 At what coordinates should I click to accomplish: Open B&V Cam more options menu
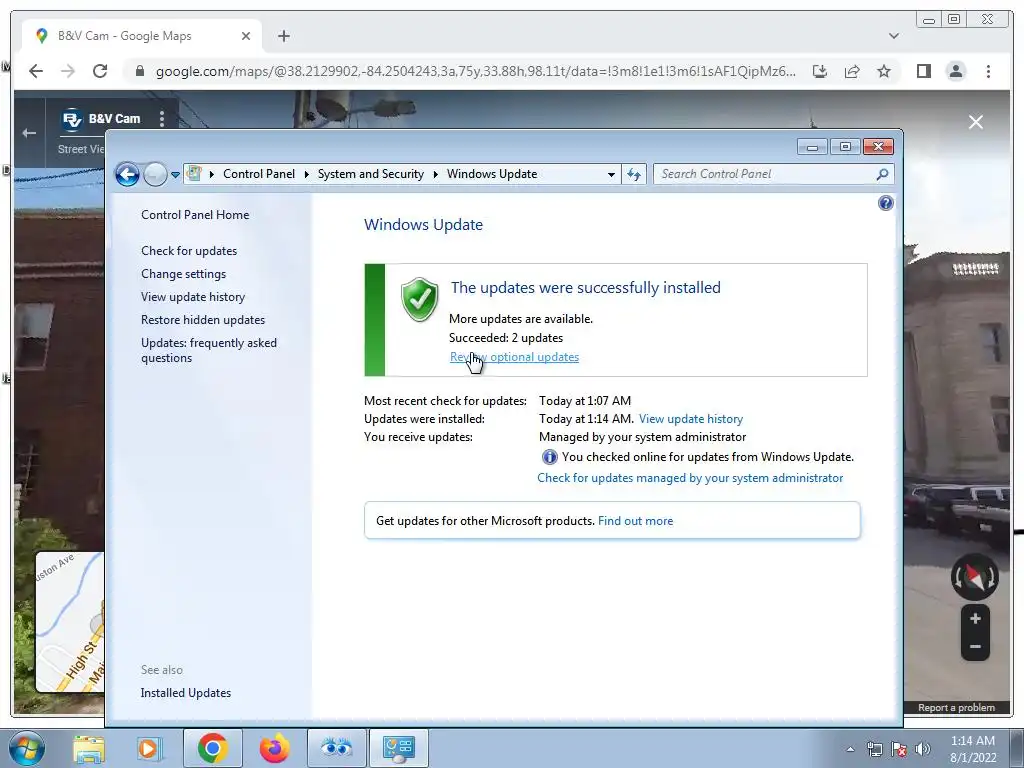[x=161, y=118]
